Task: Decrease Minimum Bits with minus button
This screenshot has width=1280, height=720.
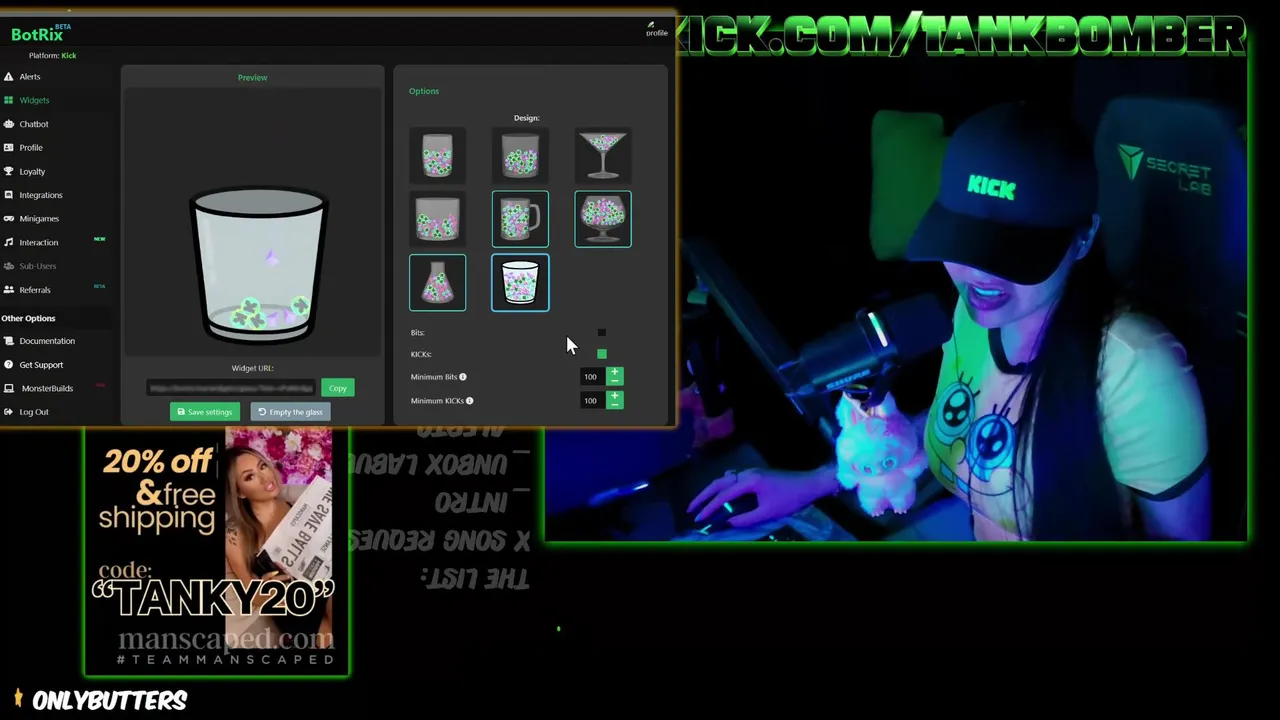Action: 614,381
